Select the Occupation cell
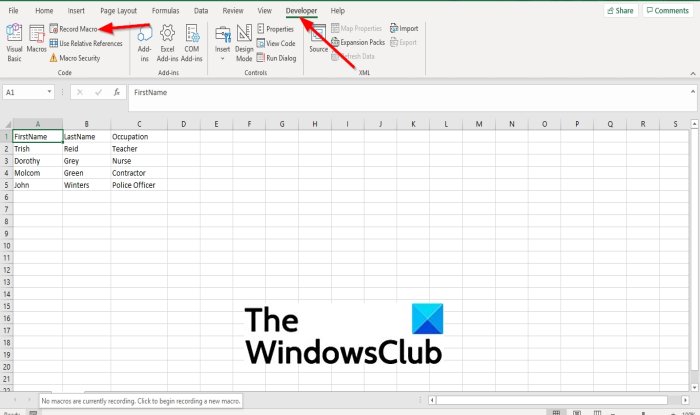The height and width of the screenshot is (415, 700). 139,137
